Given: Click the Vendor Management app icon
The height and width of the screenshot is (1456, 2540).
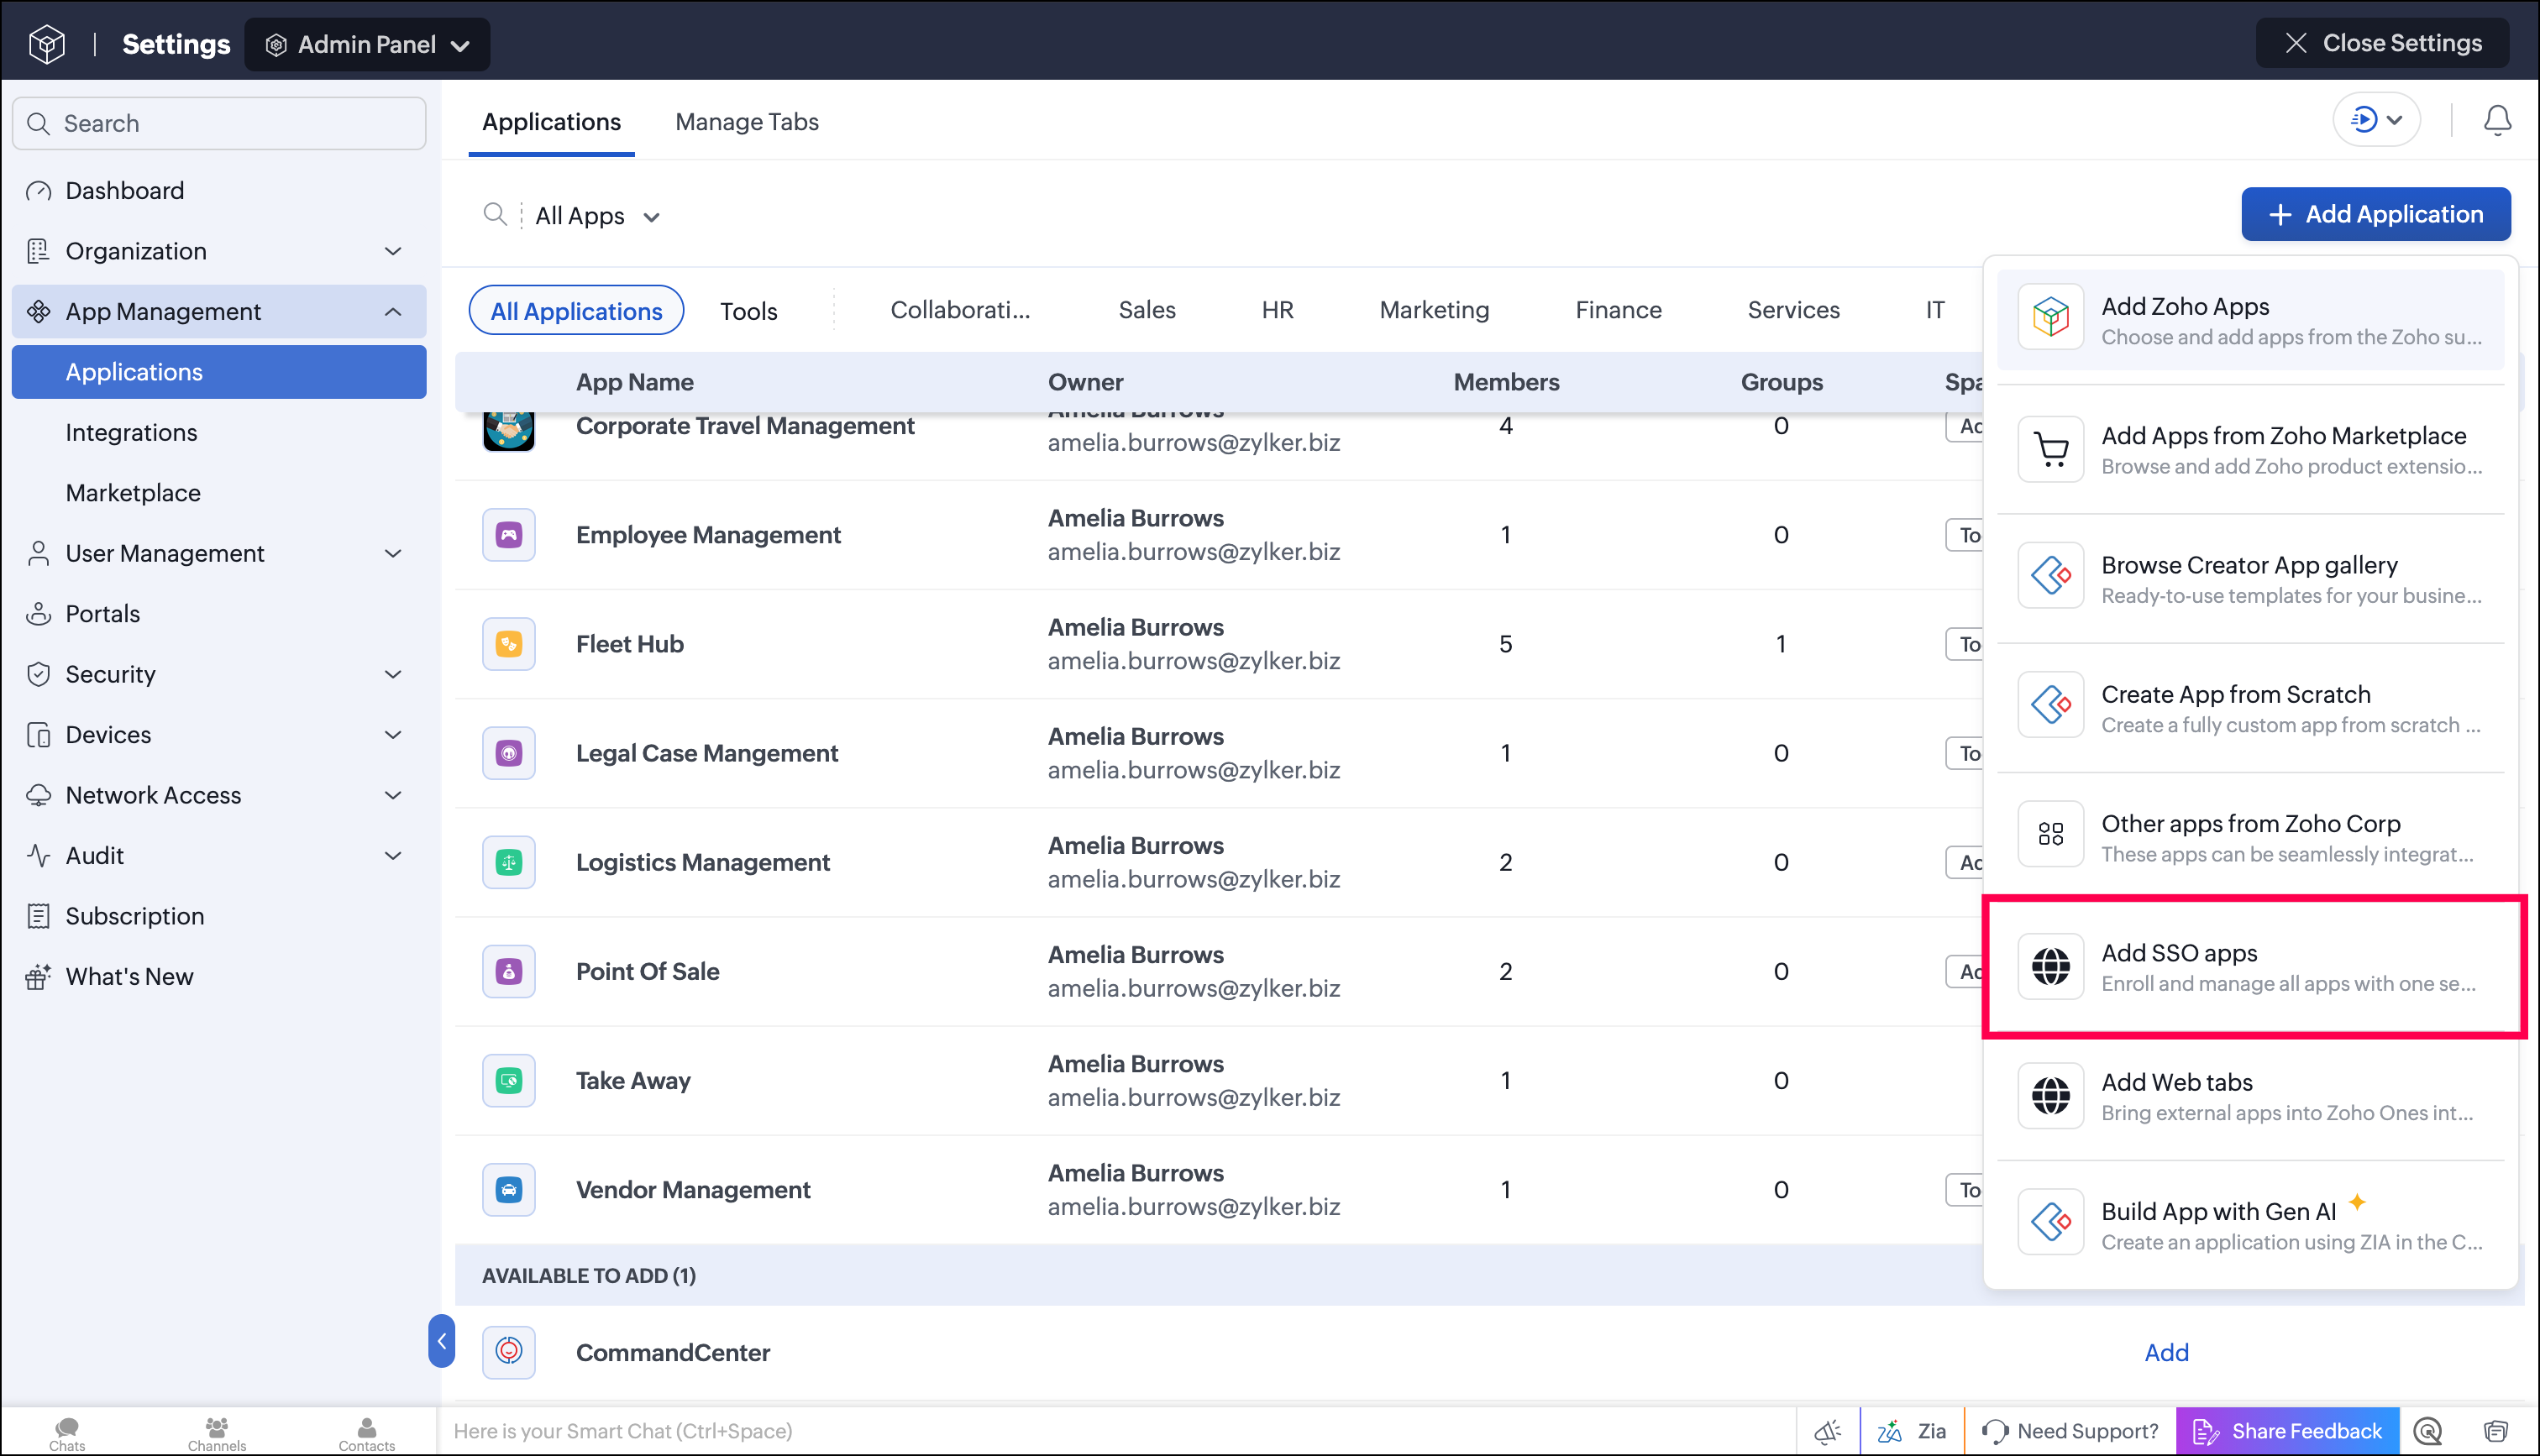Looking at the screenshot, I should (x=508, y=1189).
